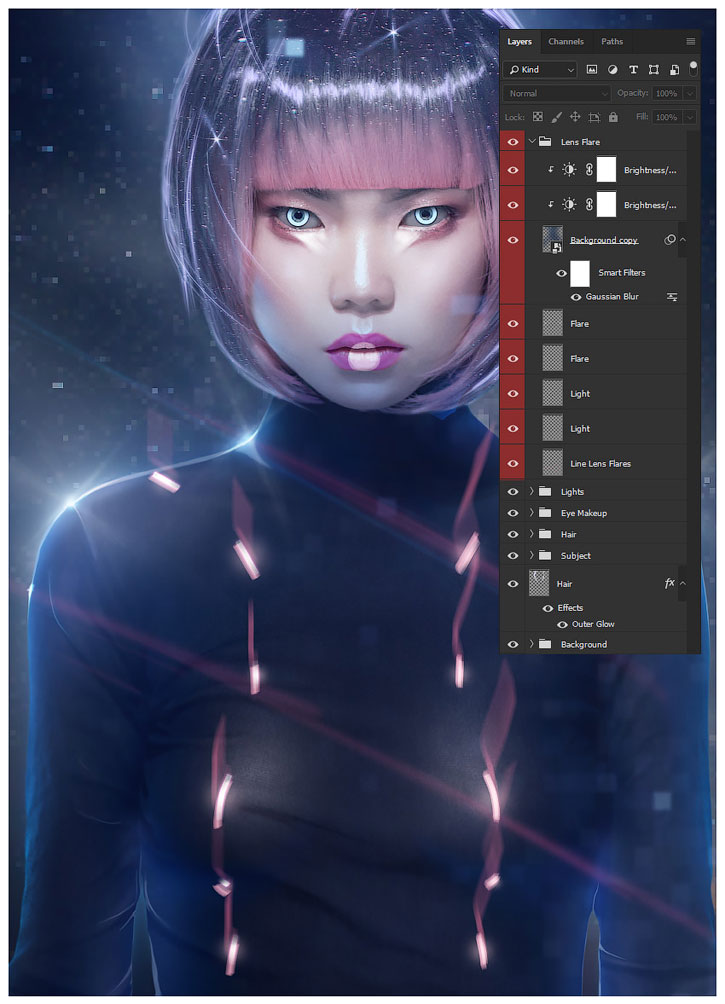
Task: Switch to the Channels tab
Action: (x=566, y=42)
